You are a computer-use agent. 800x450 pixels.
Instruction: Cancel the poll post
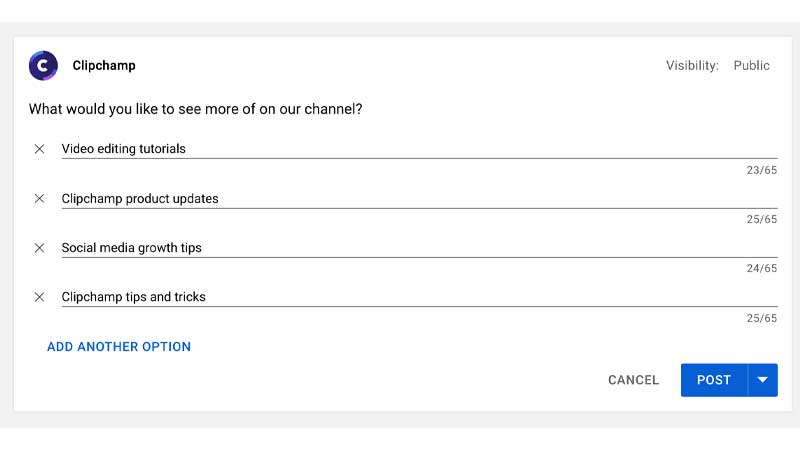pos(634,380)
